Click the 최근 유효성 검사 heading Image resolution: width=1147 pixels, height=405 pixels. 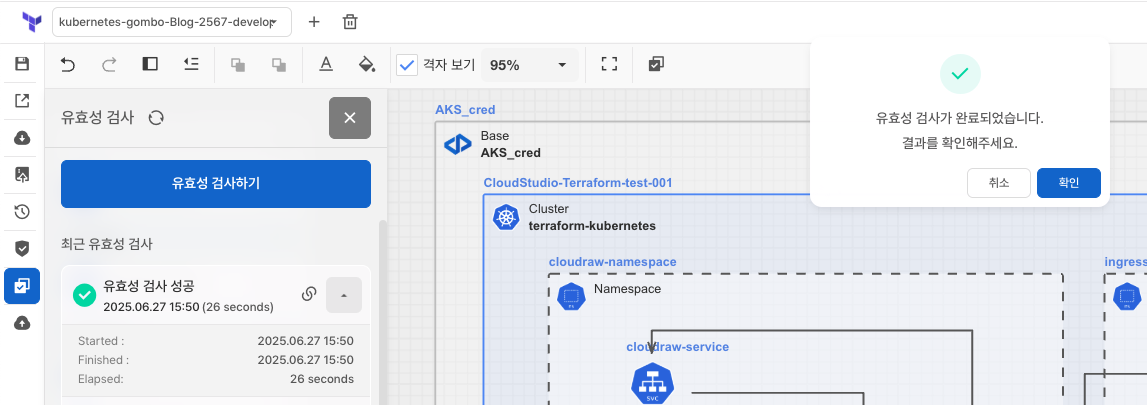point(107,244)
